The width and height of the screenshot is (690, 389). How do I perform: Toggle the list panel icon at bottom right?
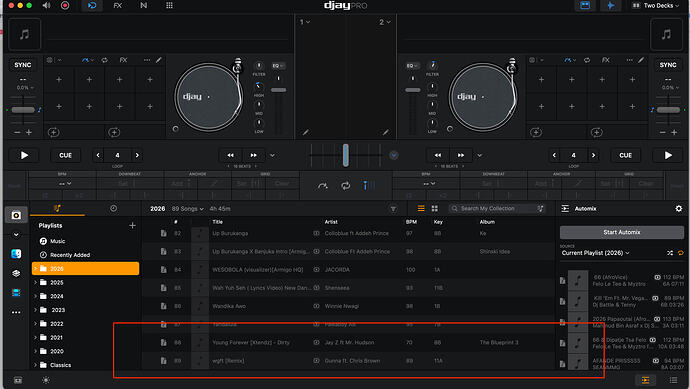point(673,380)
